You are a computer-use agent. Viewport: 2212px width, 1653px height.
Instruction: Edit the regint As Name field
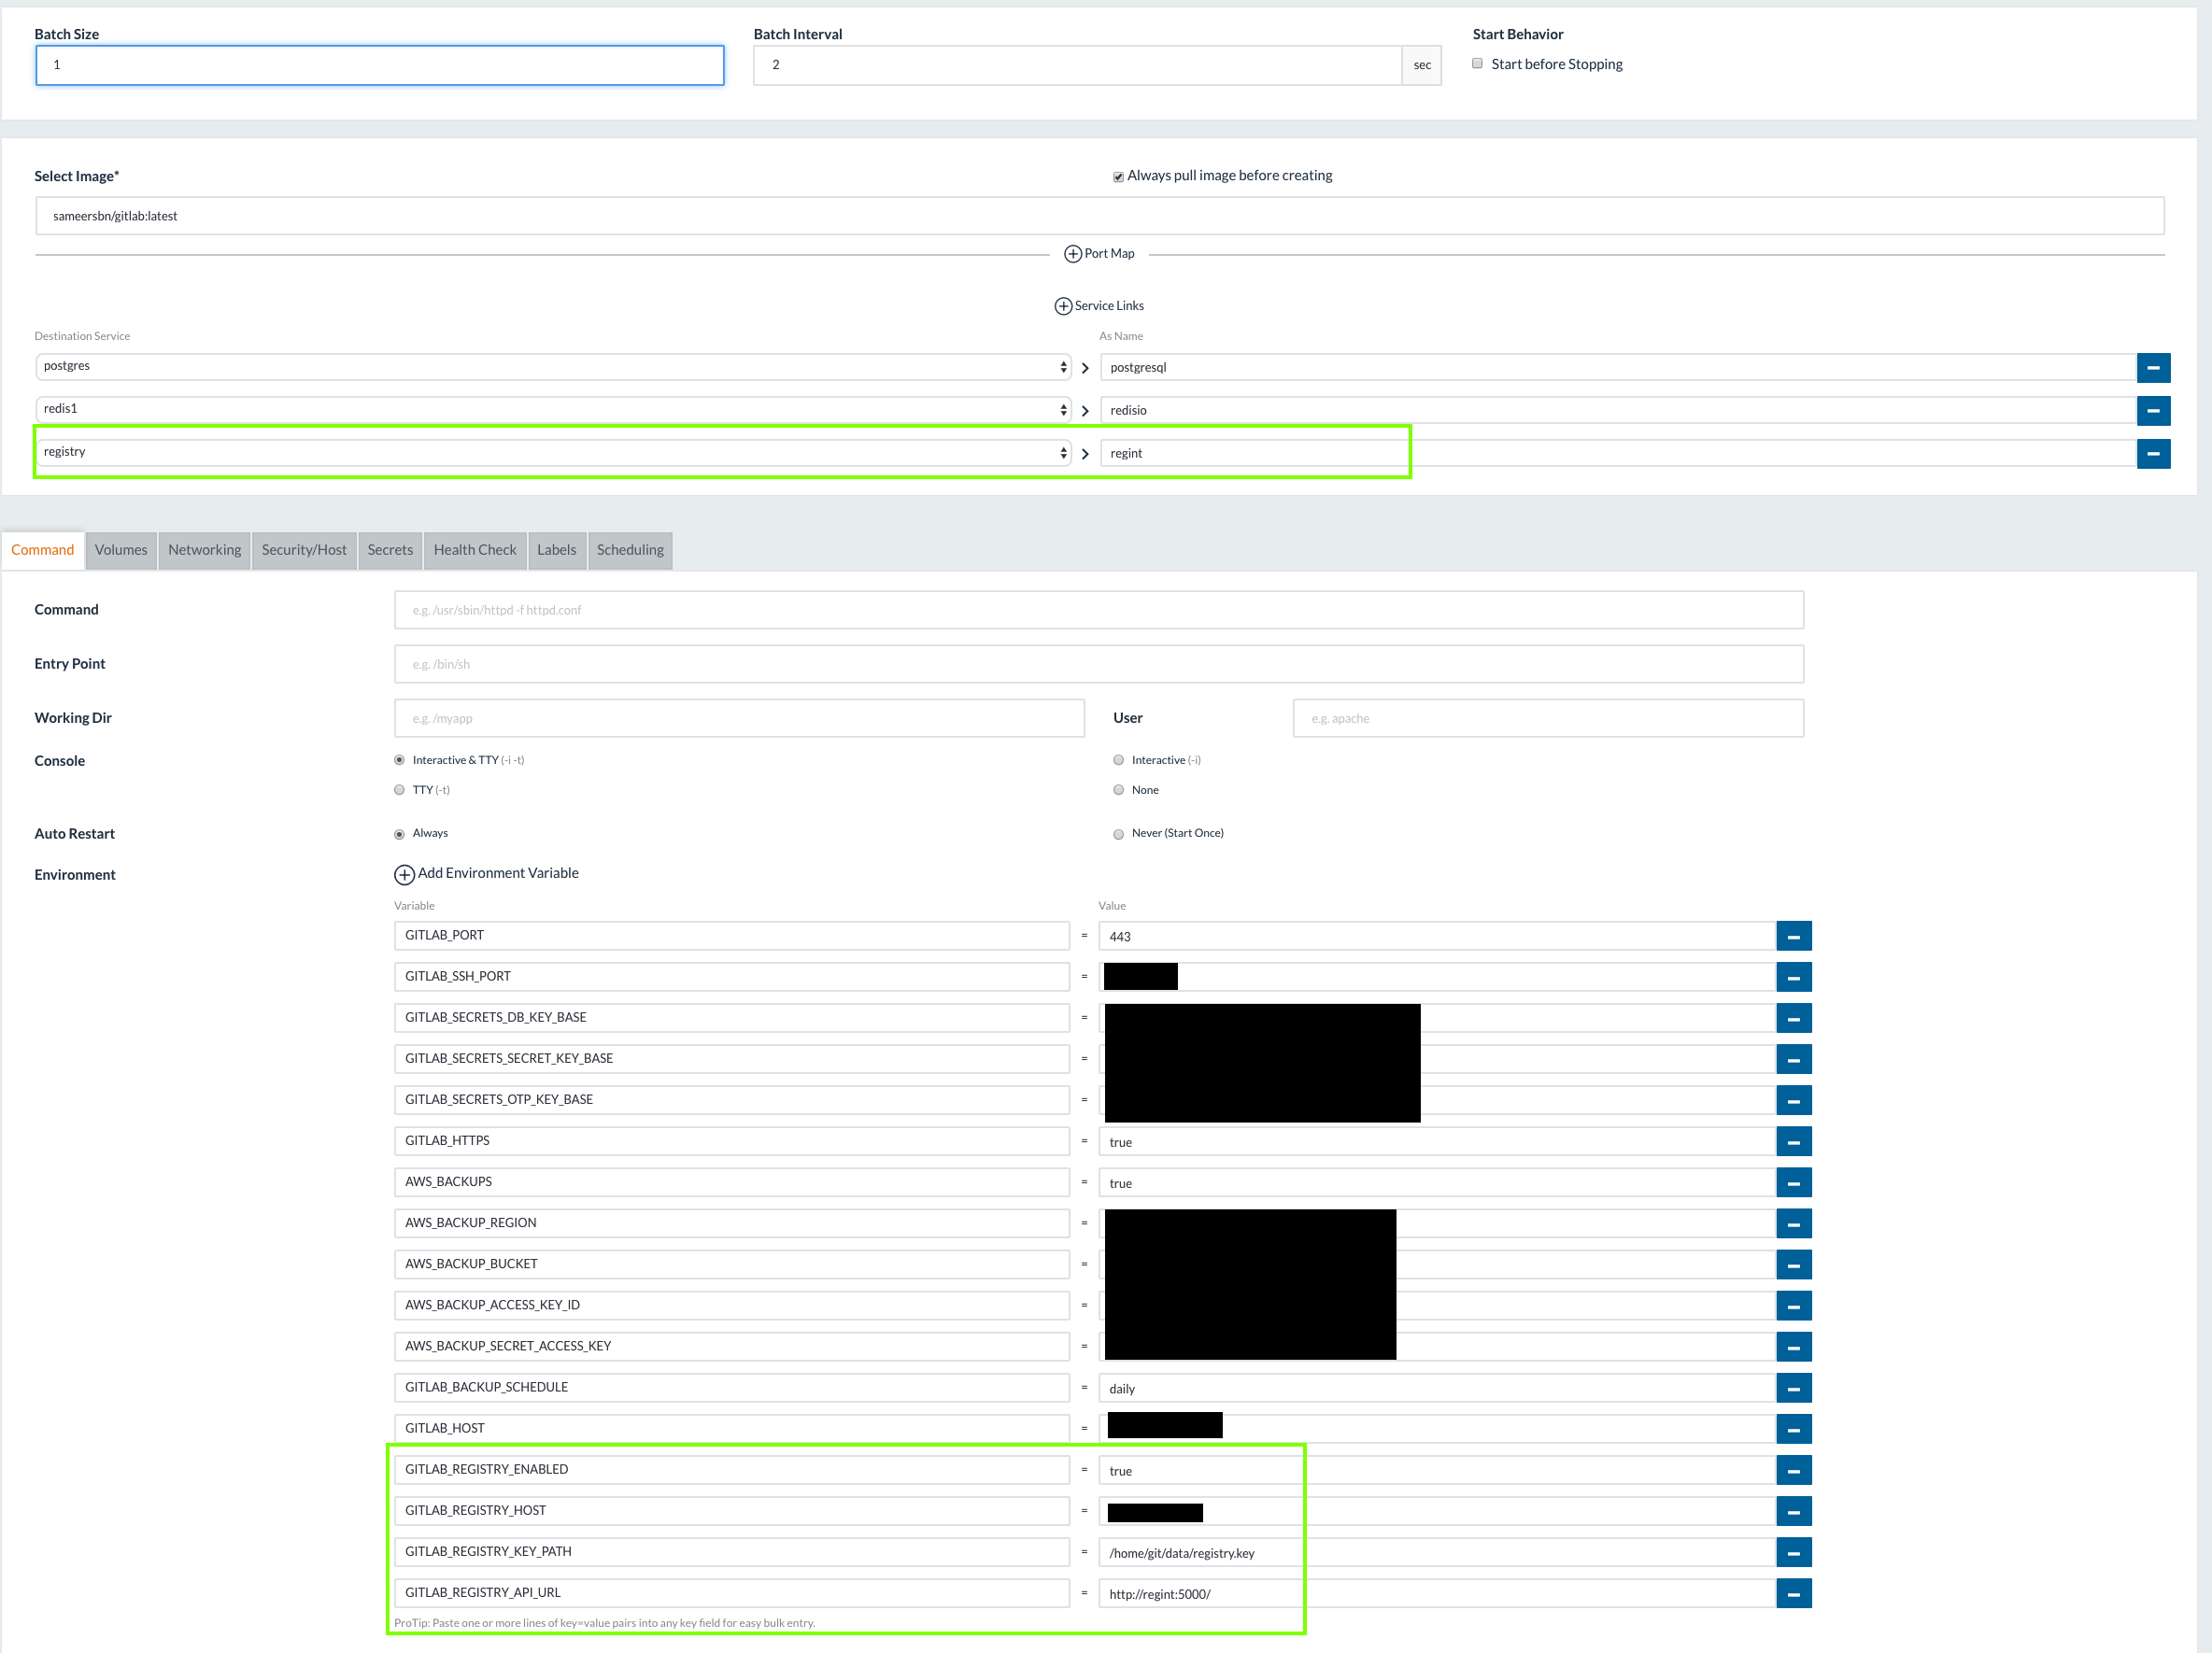(x=1618, y=453)
